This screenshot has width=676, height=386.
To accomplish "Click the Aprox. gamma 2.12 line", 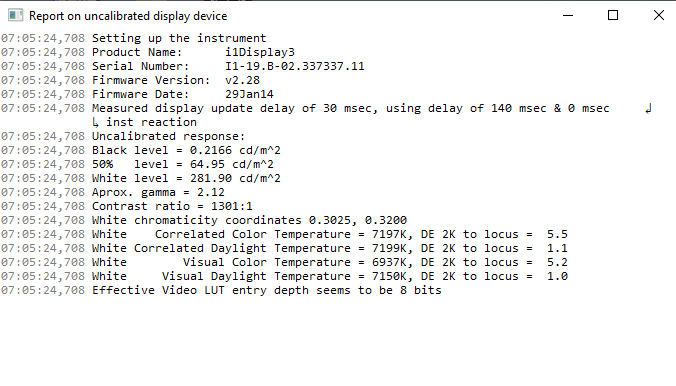I will coord(113,192).
